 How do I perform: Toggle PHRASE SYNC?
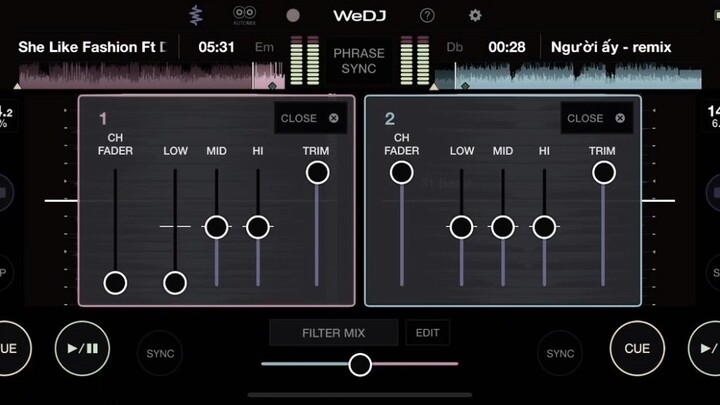359,61
